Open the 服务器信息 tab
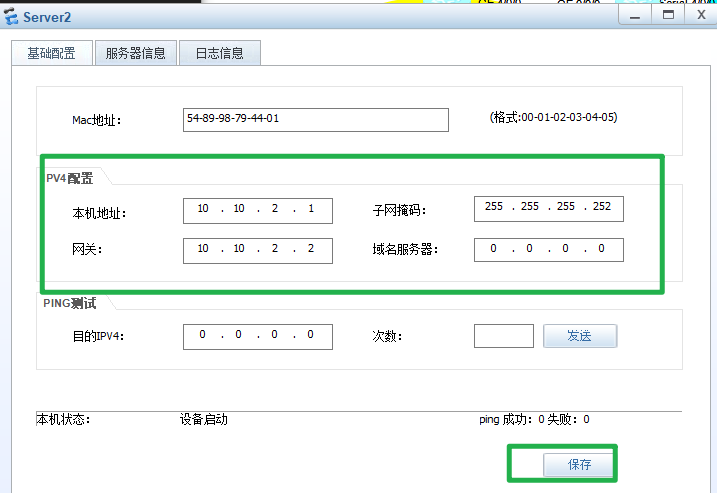The image size is (717, 493). [135, 54]
